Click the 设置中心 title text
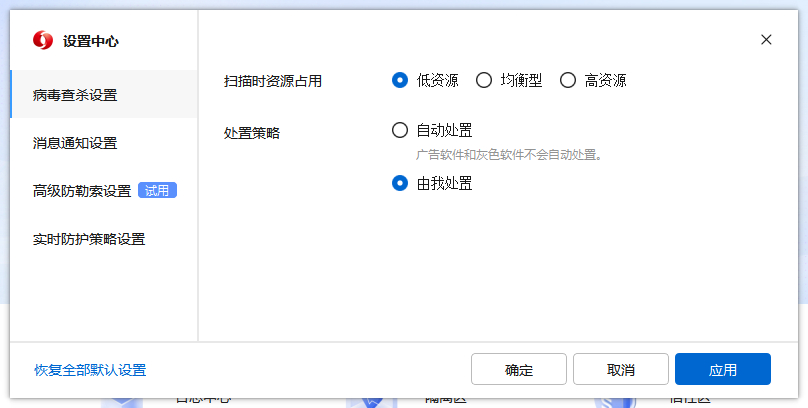The height and width of the screenshot is (408, 808). [91, 41]
